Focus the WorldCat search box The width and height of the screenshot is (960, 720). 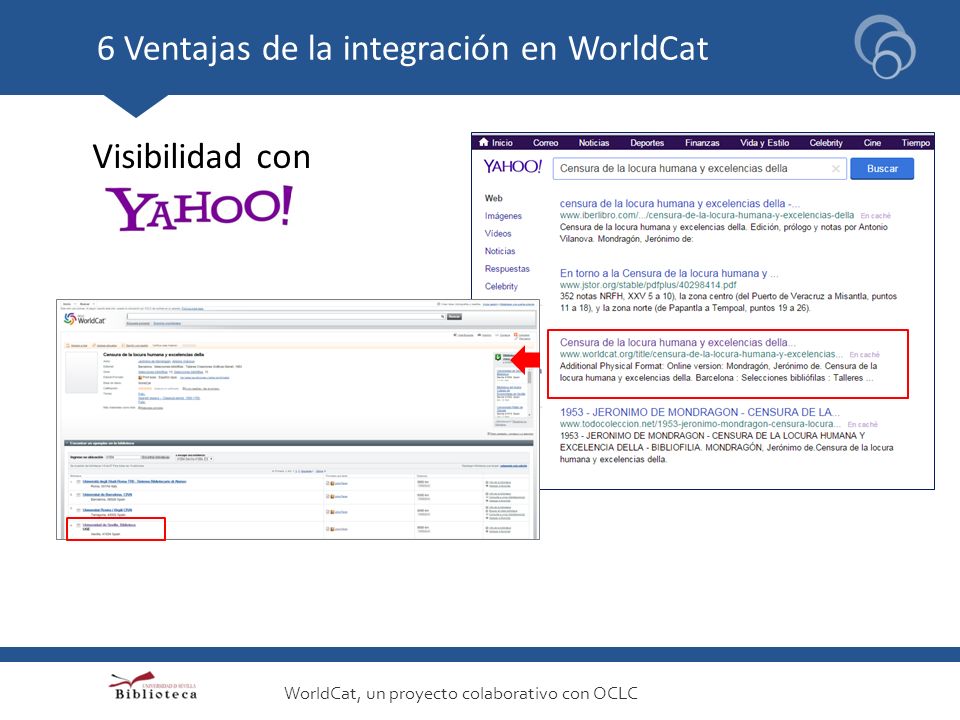click(285, 317)
